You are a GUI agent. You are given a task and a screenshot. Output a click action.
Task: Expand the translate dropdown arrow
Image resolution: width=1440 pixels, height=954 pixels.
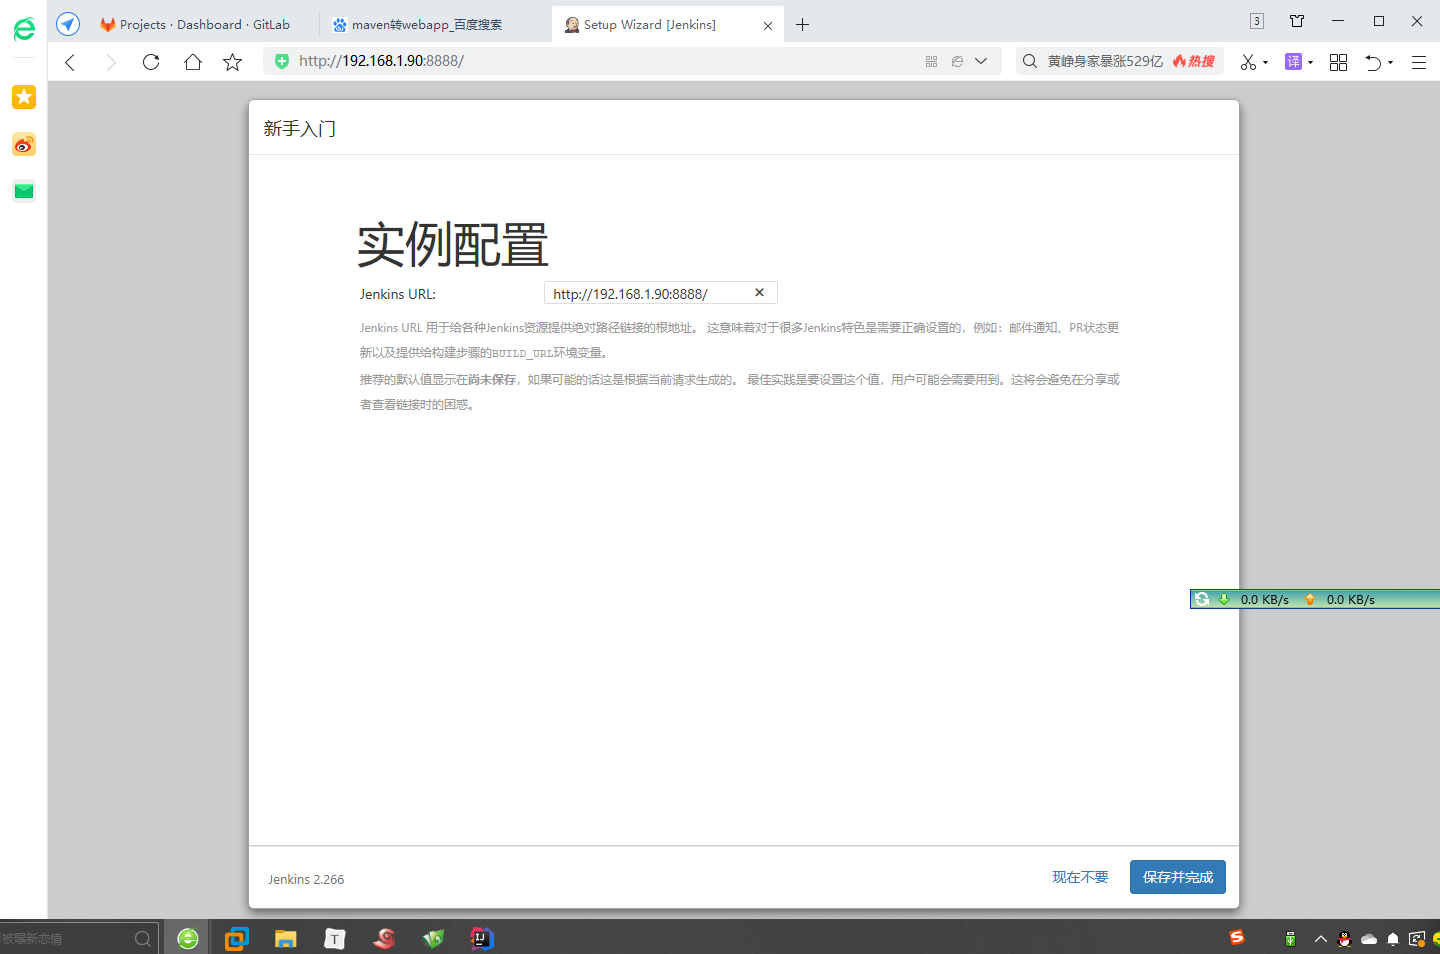pyautogui.click(x=1310, y=63)
